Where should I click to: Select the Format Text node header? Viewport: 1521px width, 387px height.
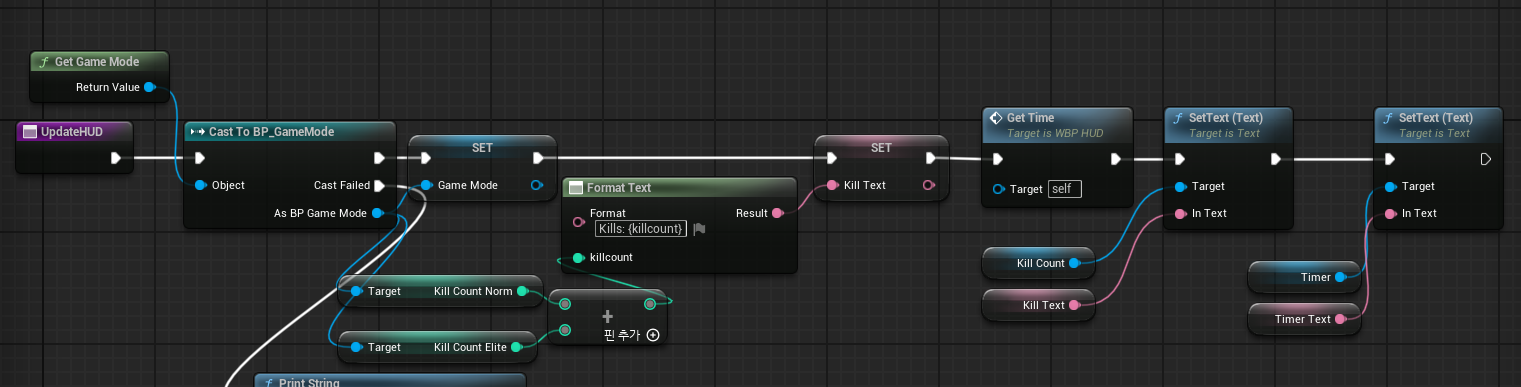point(680,188)
